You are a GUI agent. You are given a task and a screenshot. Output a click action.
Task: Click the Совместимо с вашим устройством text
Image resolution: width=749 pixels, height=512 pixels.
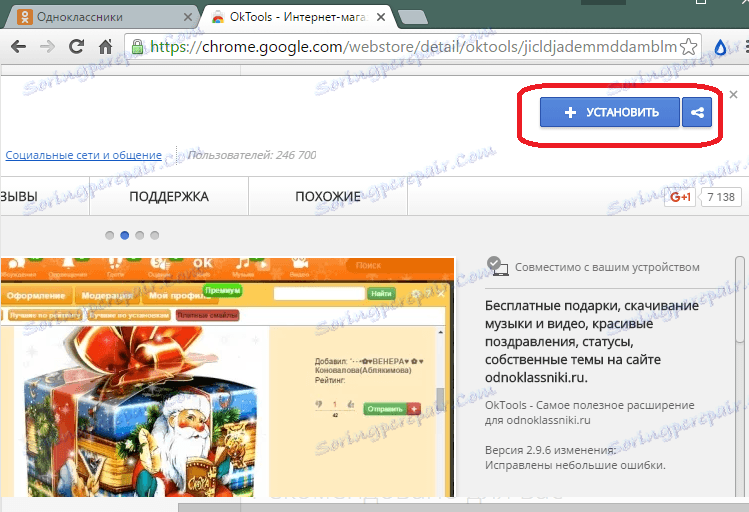click(607, 267)
